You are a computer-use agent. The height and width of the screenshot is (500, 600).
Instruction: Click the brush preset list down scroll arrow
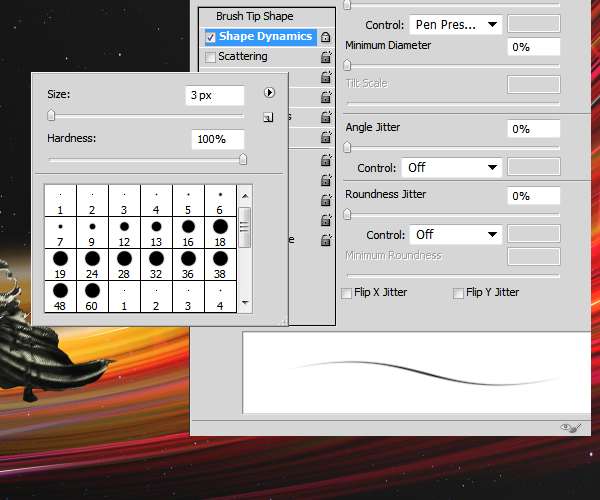(x=245, y=303)
